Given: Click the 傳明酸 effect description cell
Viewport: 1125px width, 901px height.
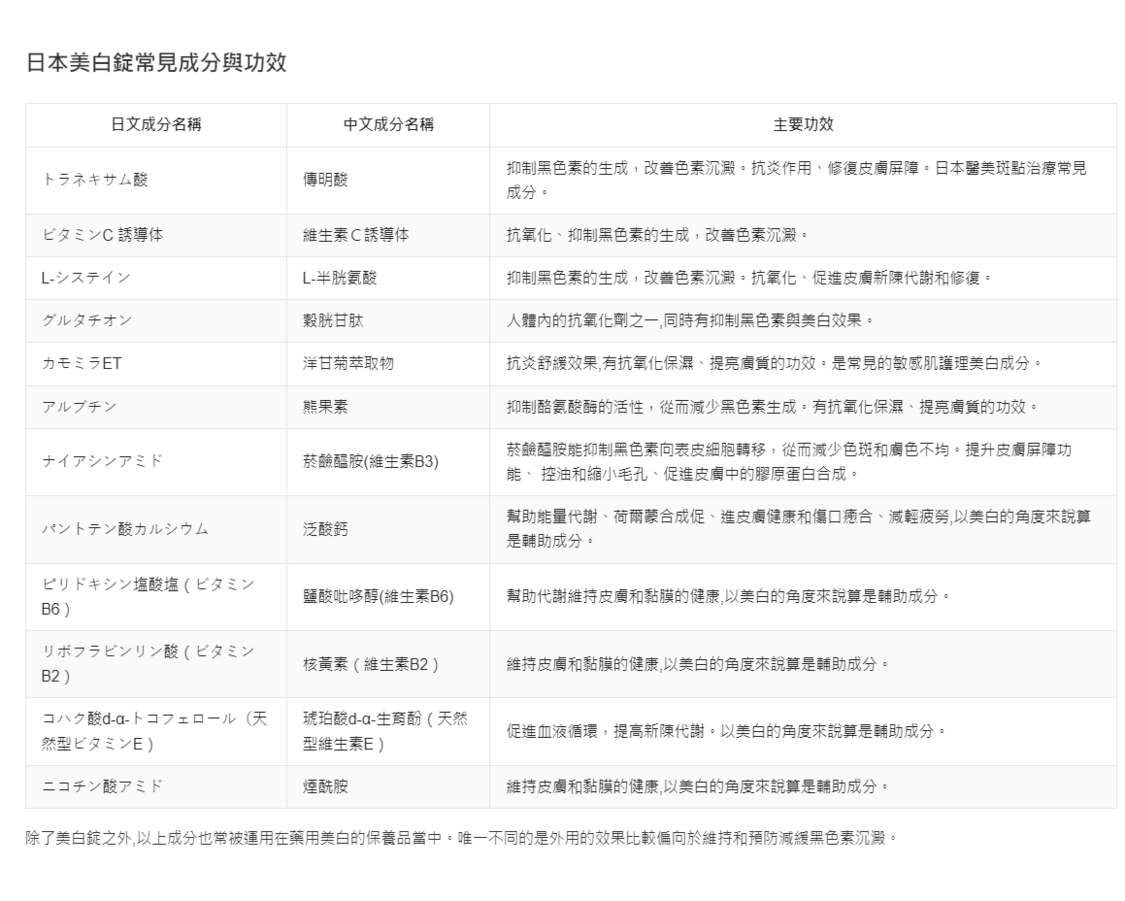Looking at the screenshot, I should click(803, 180).
